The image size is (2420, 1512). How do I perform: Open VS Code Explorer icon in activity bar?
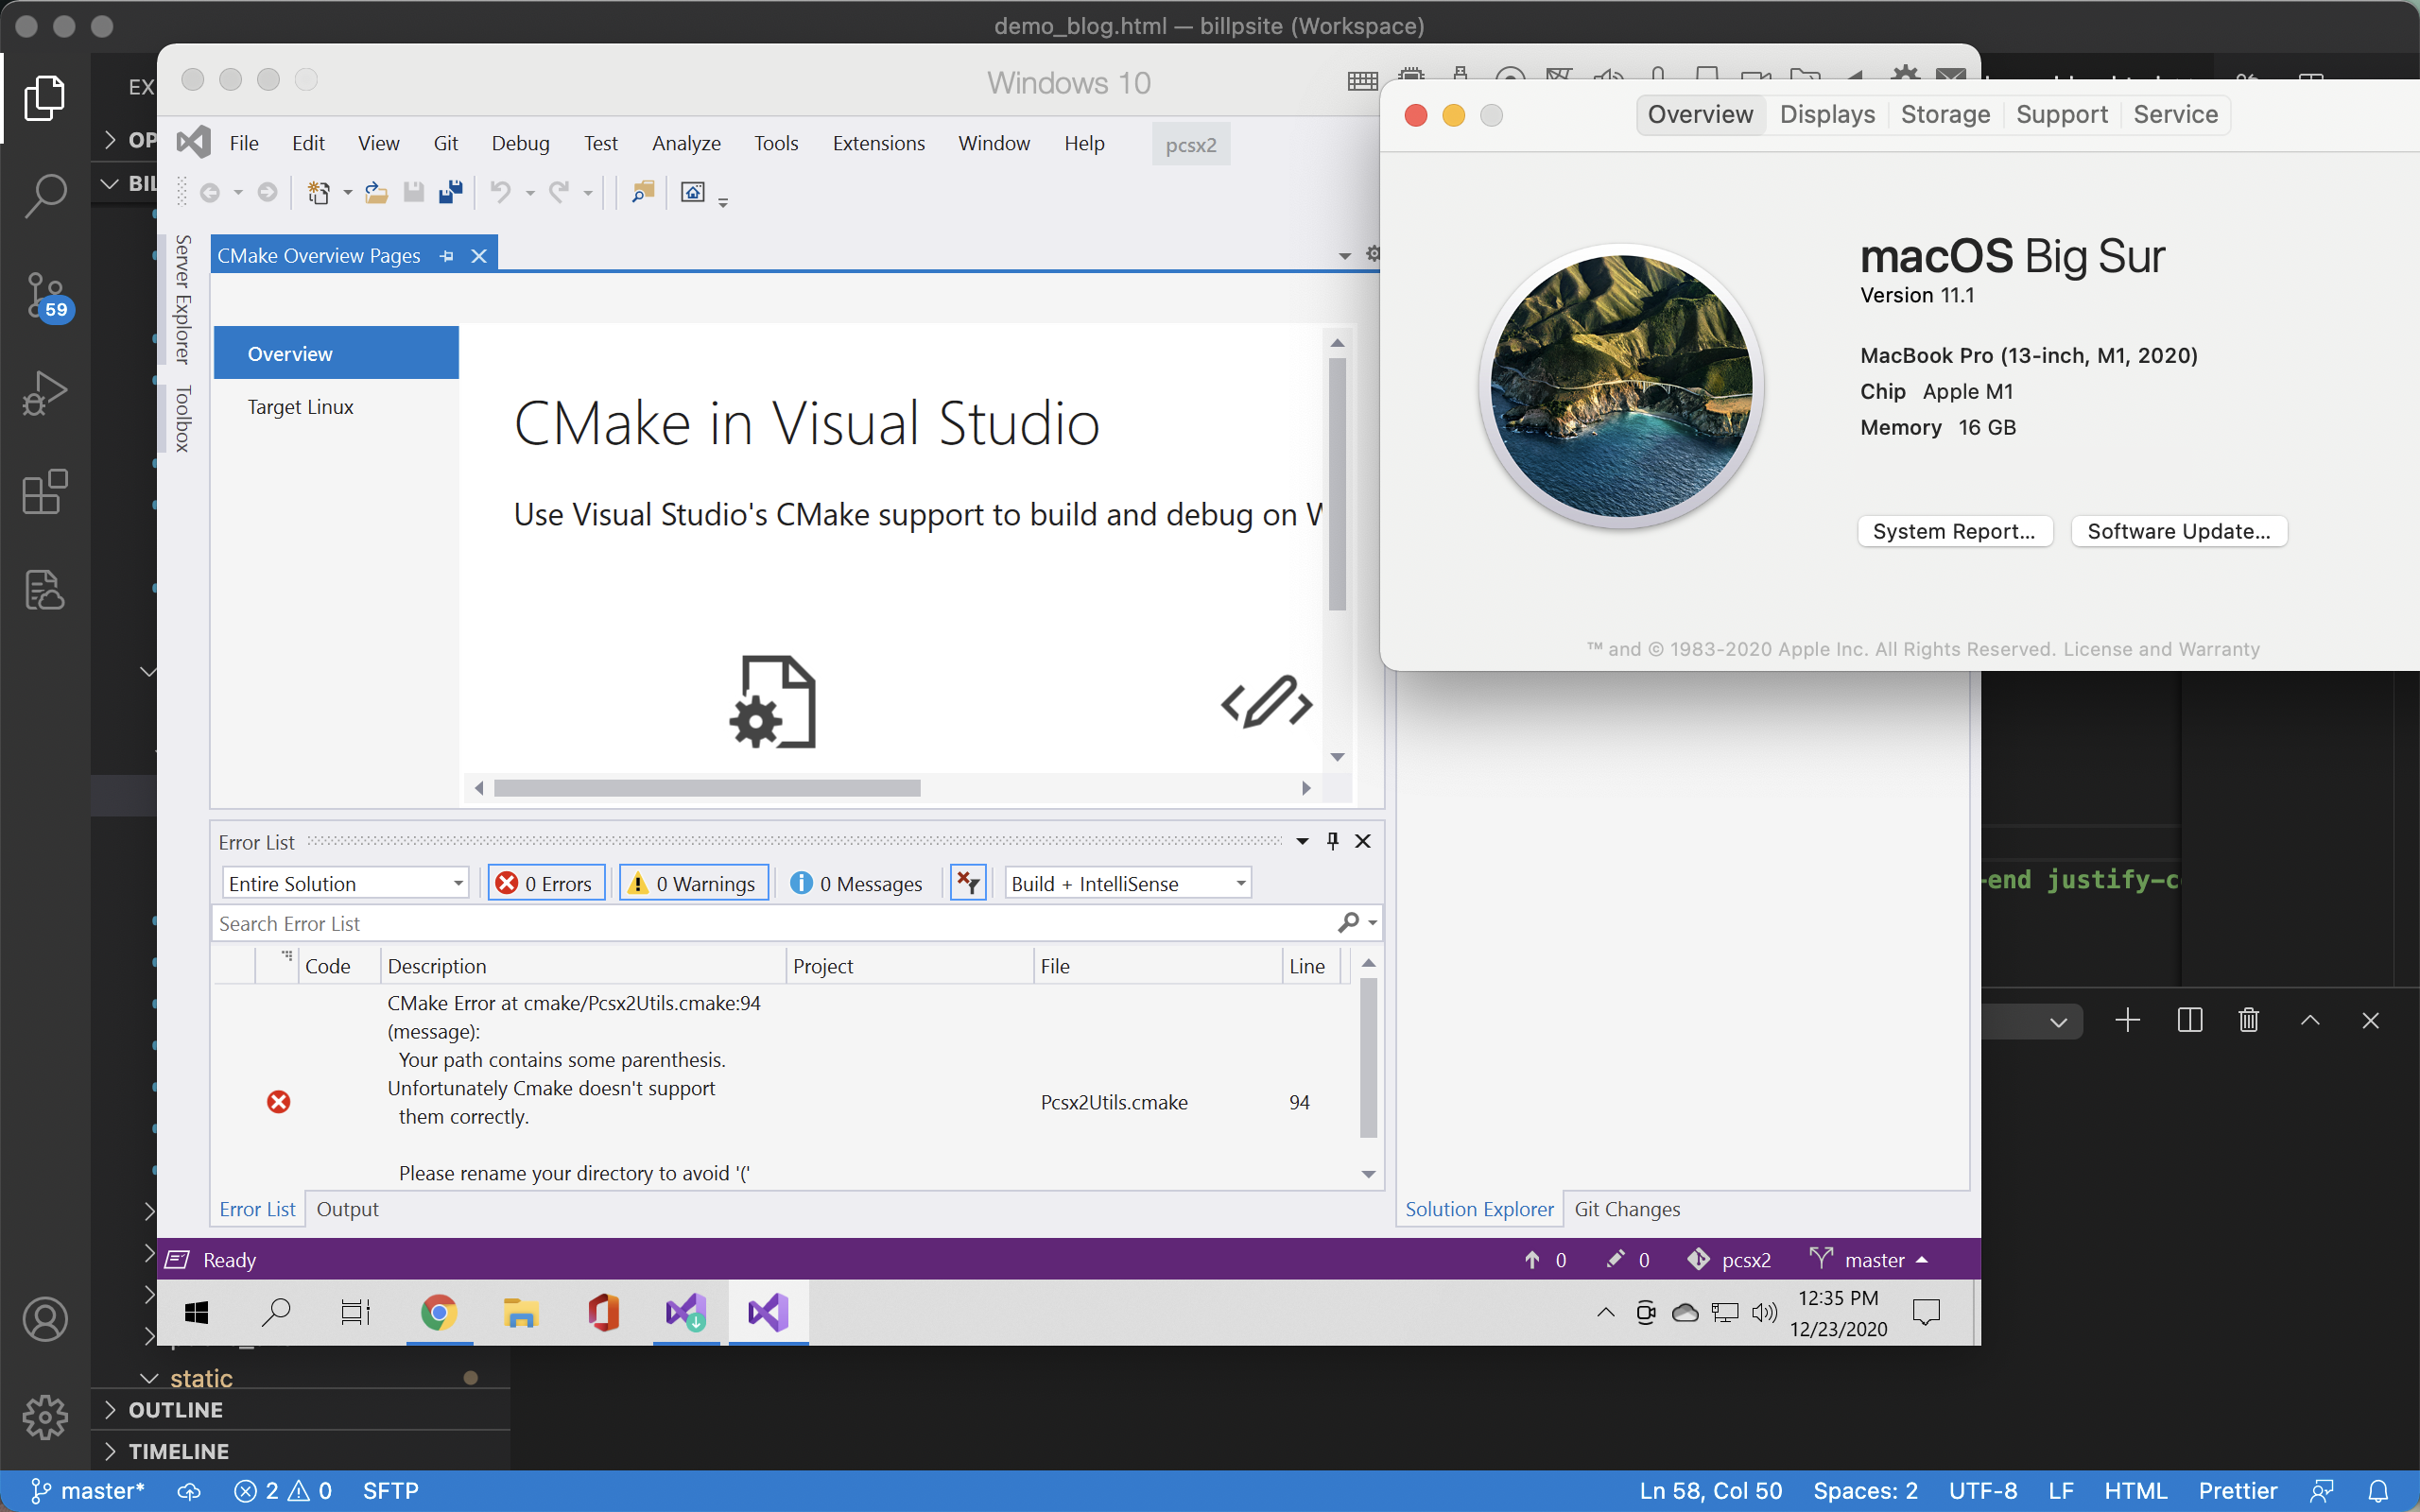pyautogui.click(x=45, y=97)
